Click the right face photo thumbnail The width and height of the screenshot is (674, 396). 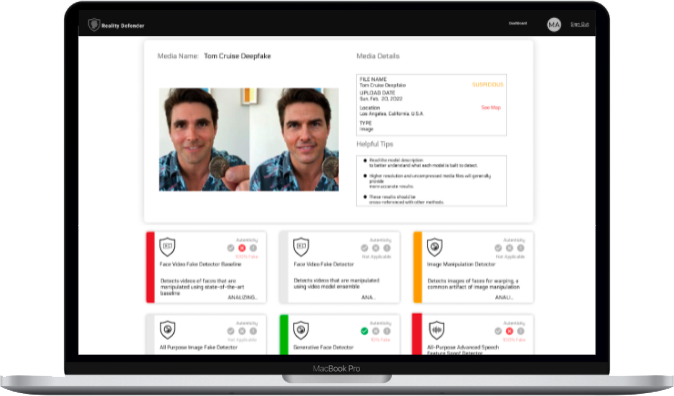click(294, 140)
